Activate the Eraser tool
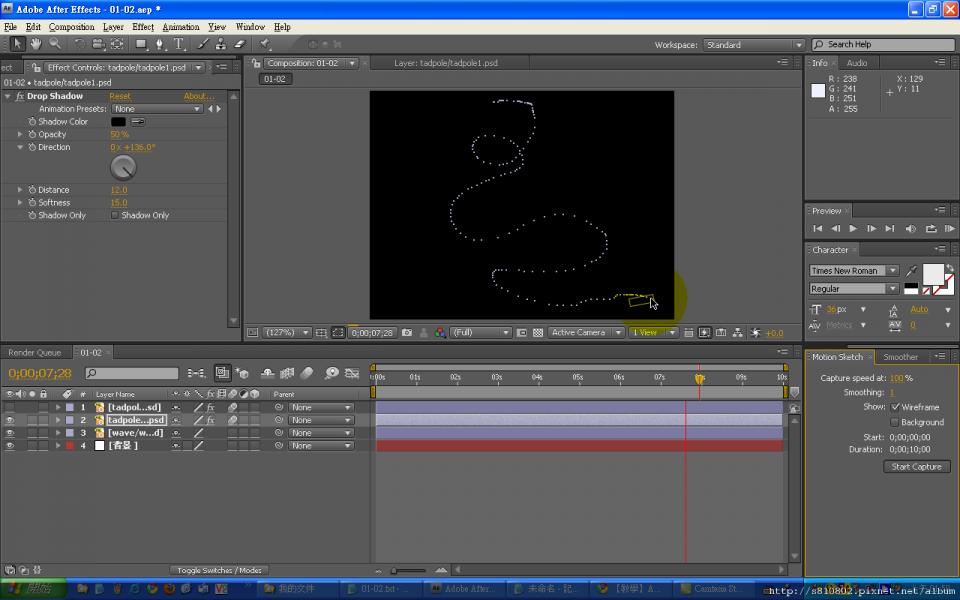 [240, 44]
